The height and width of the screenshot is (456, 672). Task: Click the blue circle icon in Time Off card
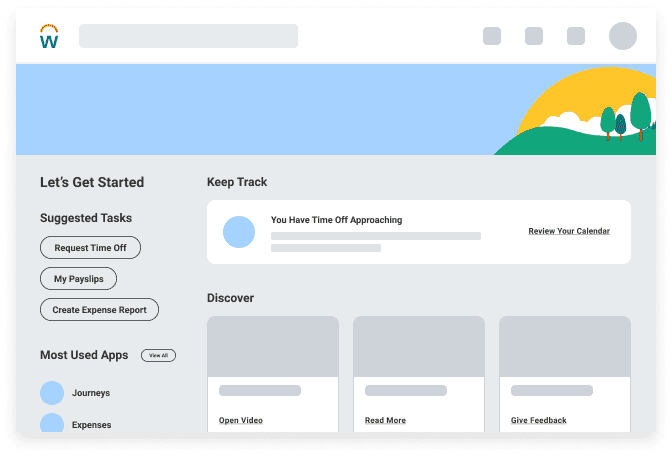(x=239, y=231)
